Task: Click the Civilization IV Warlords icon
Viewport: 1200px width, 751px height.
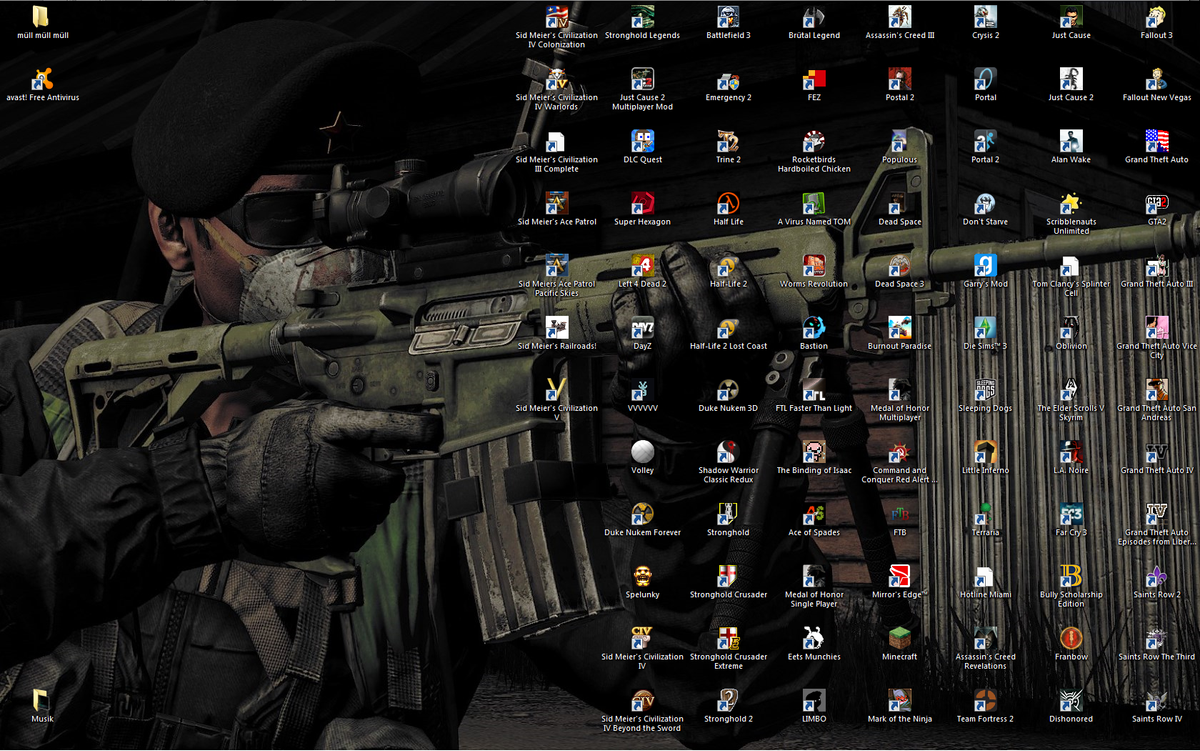Action: [557, 79]
